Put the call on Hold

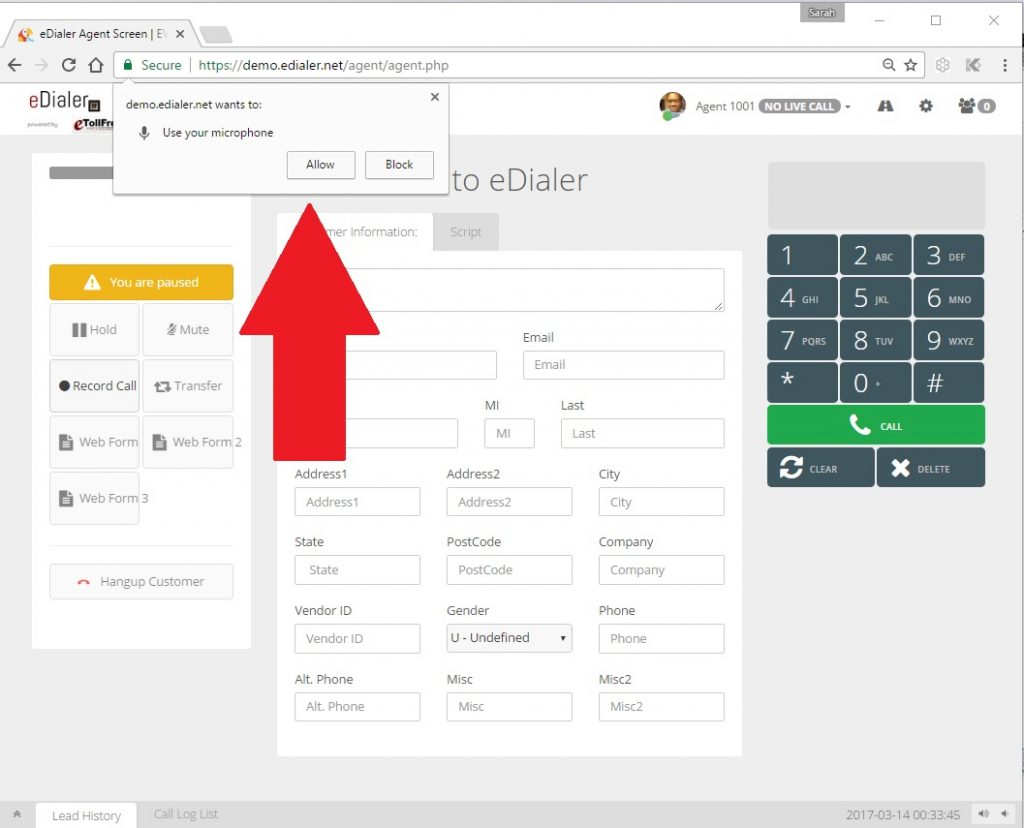95,330
